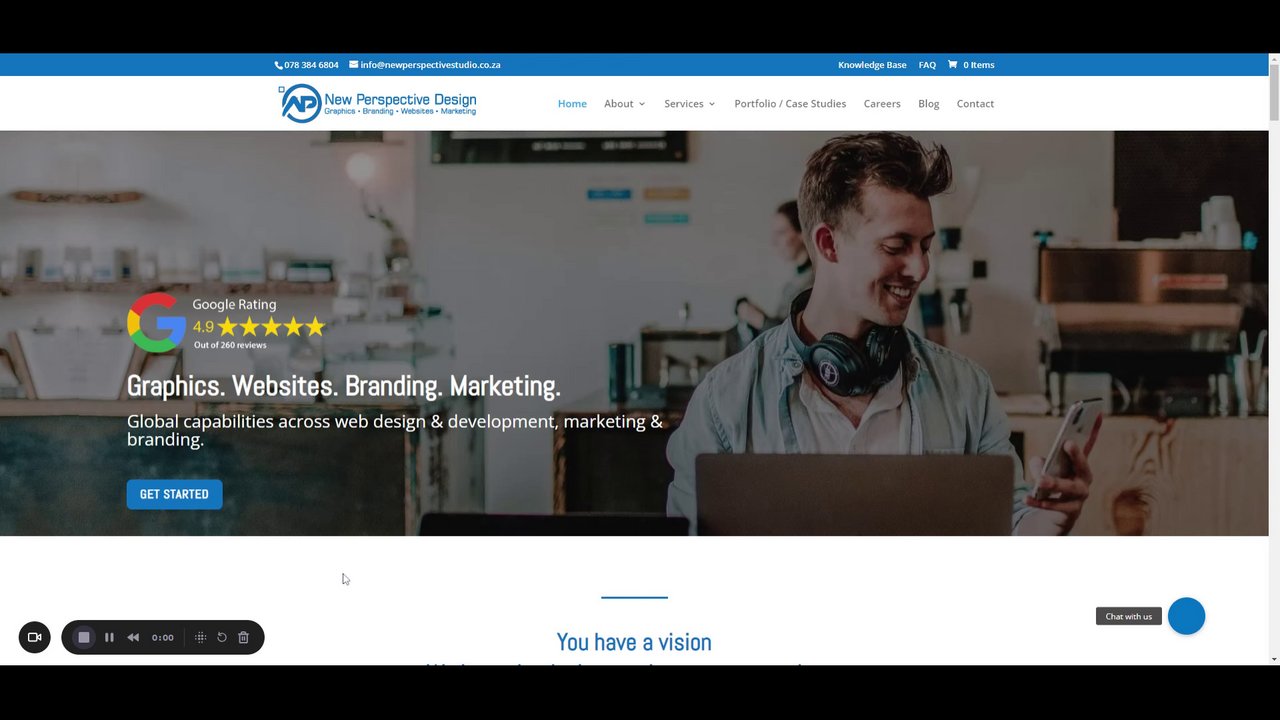Viewport: 1280px width, 720px height.
Task: Click the 0 Items cart link
Action: [x=979, y=65]
